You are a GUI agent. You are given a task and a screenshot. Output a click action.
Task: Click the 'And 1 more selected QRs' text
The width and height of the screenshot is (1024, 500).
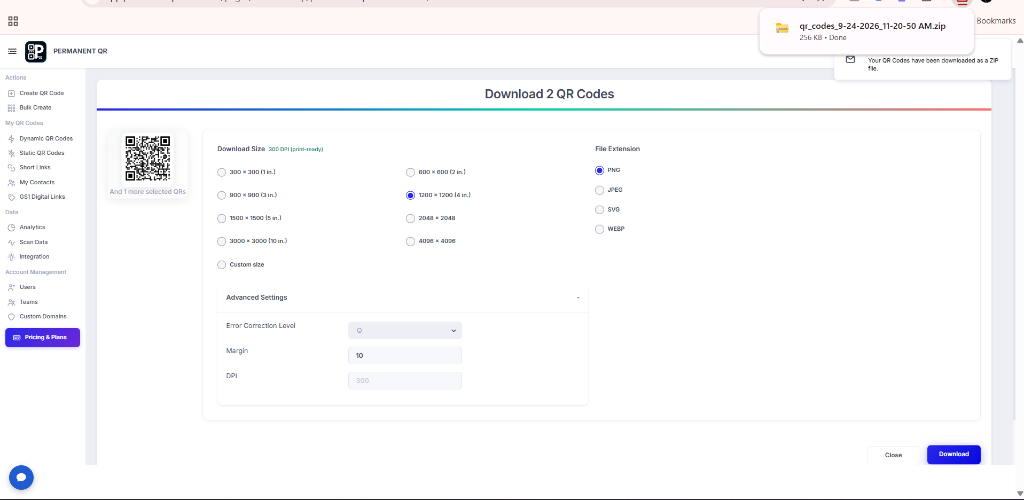(148, 192)
